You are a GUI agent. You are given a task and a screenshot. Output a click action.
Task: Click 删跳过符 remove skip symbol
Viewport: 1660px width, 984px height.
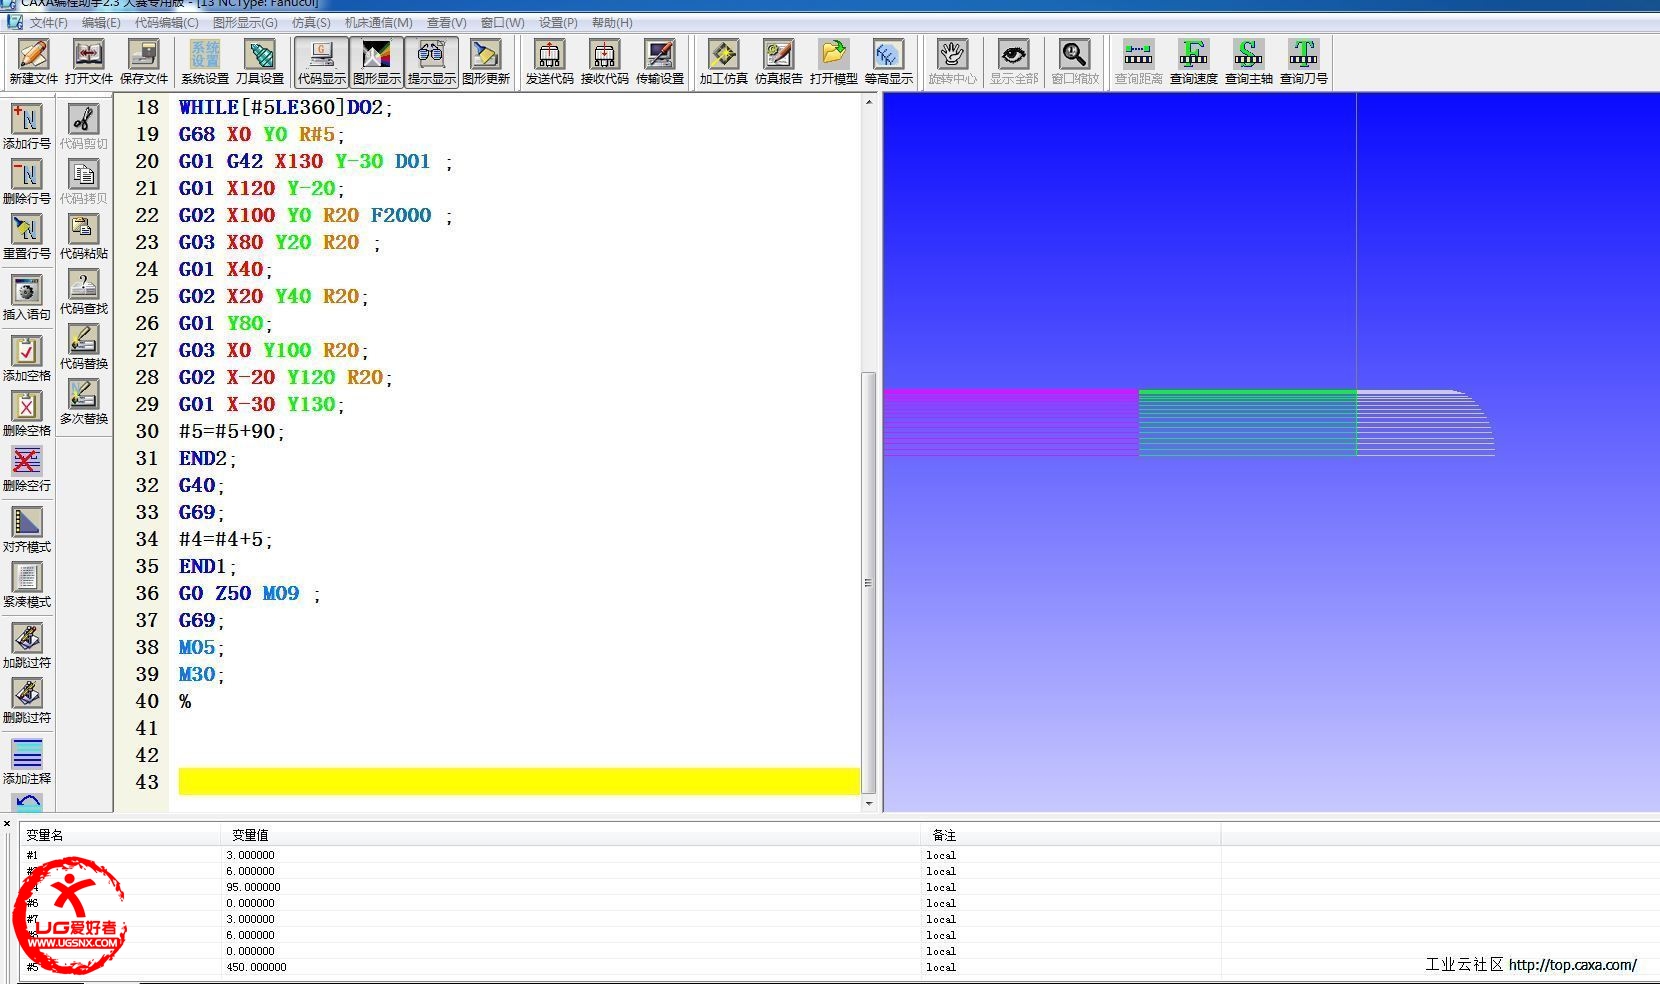tap(27, 701)
